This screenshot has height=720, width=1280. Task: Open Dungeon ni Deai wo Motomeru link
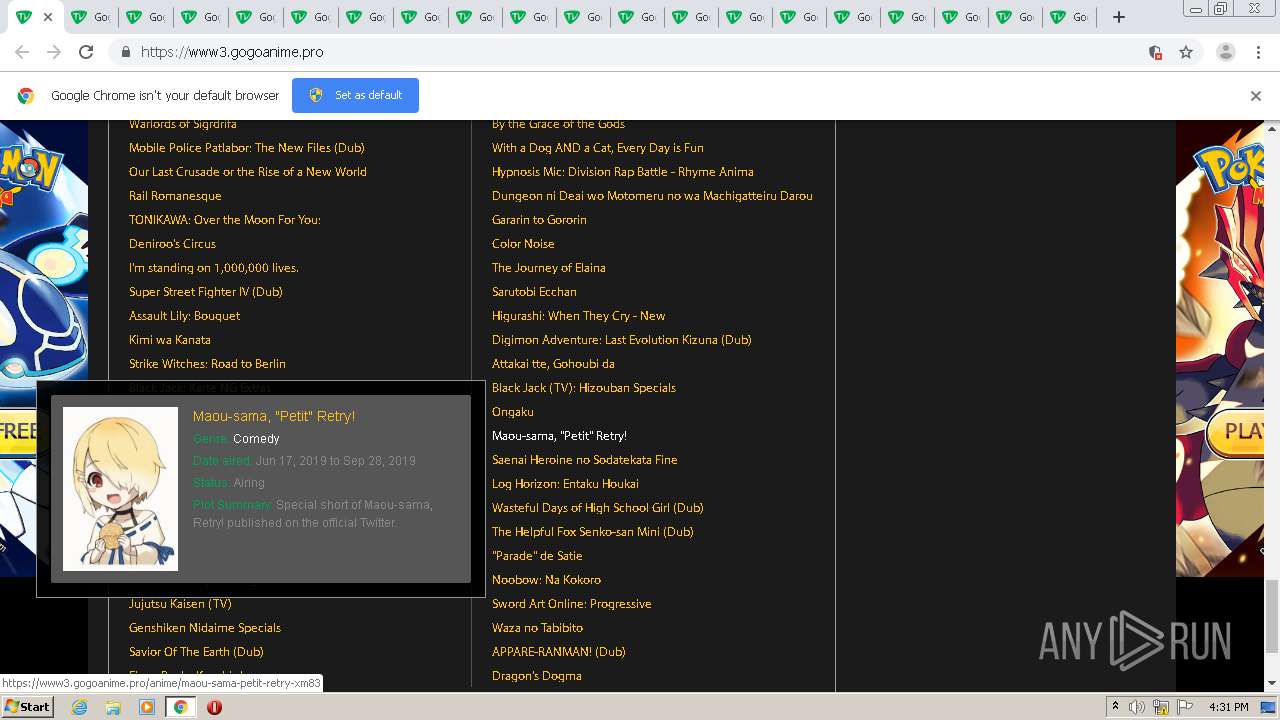(652, 196)
